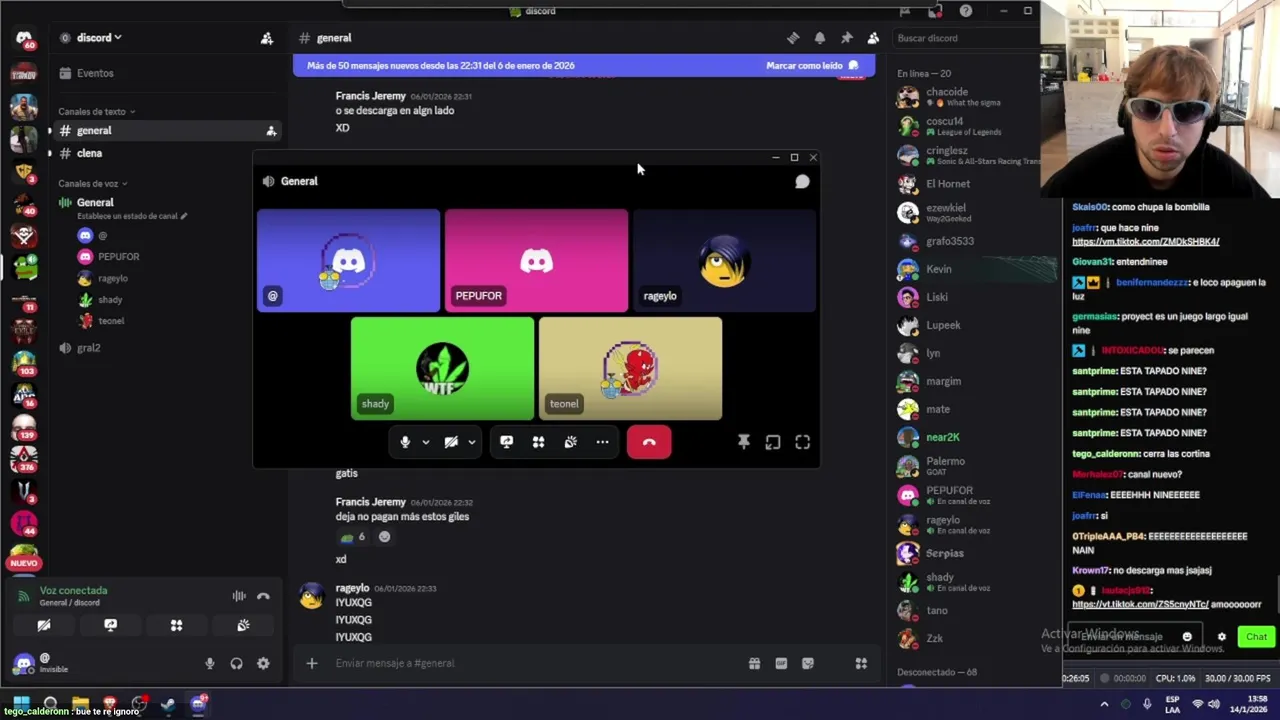Share your screen from call popup controls
This screenshot has width=1280, height=720.
pos(506,442)
